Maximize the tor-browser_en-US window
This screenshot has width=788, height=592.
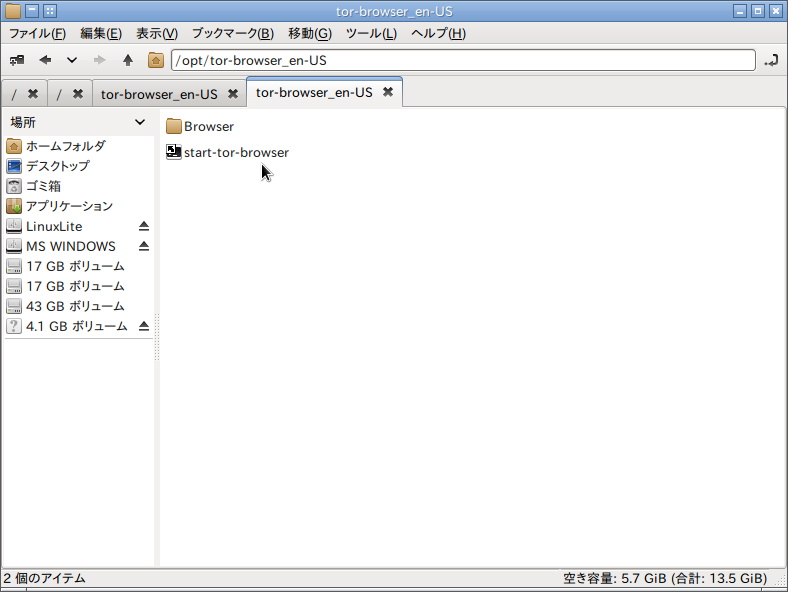pyautogui.click(x=758, y=11)
